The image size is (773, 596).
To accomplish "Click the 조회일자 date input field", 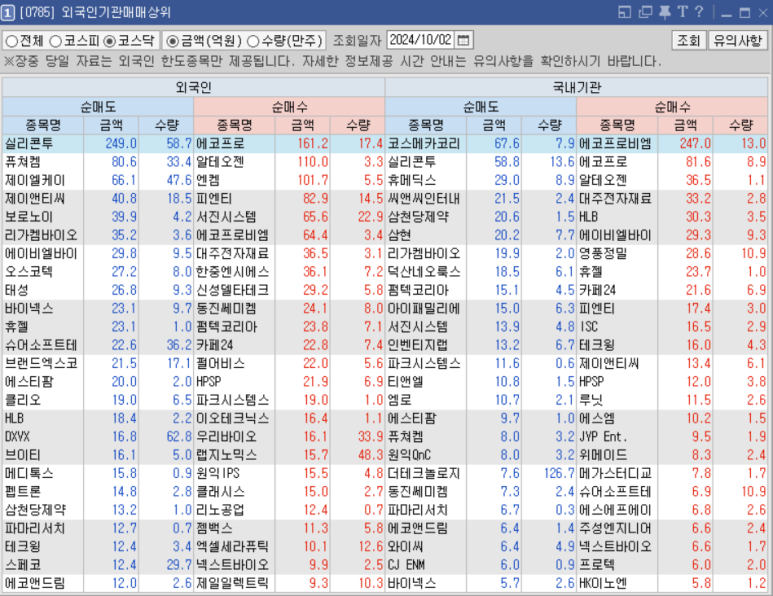I will [422, 40].
